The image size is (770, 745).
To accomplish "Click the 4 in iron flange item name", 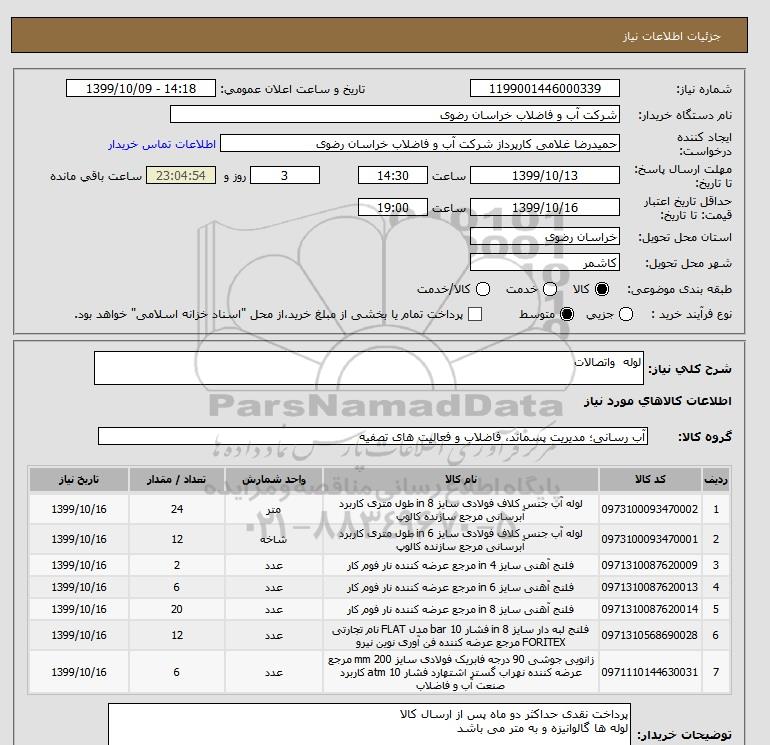I will click(x=461, y=566).
